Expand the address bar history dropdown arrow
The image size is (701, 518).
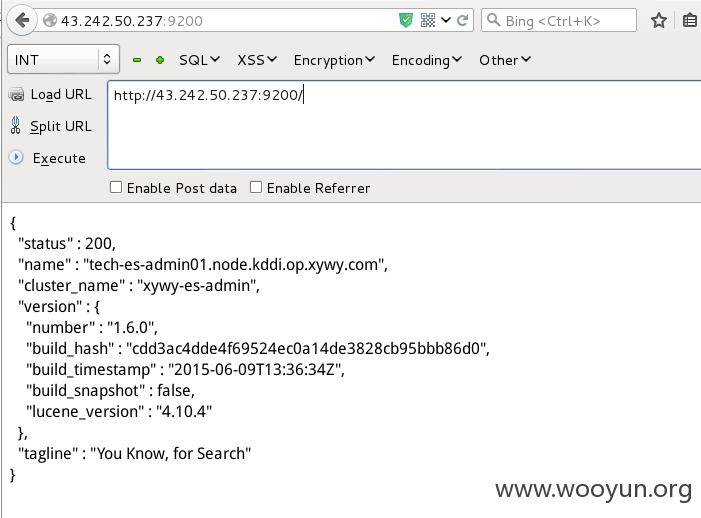446,20
